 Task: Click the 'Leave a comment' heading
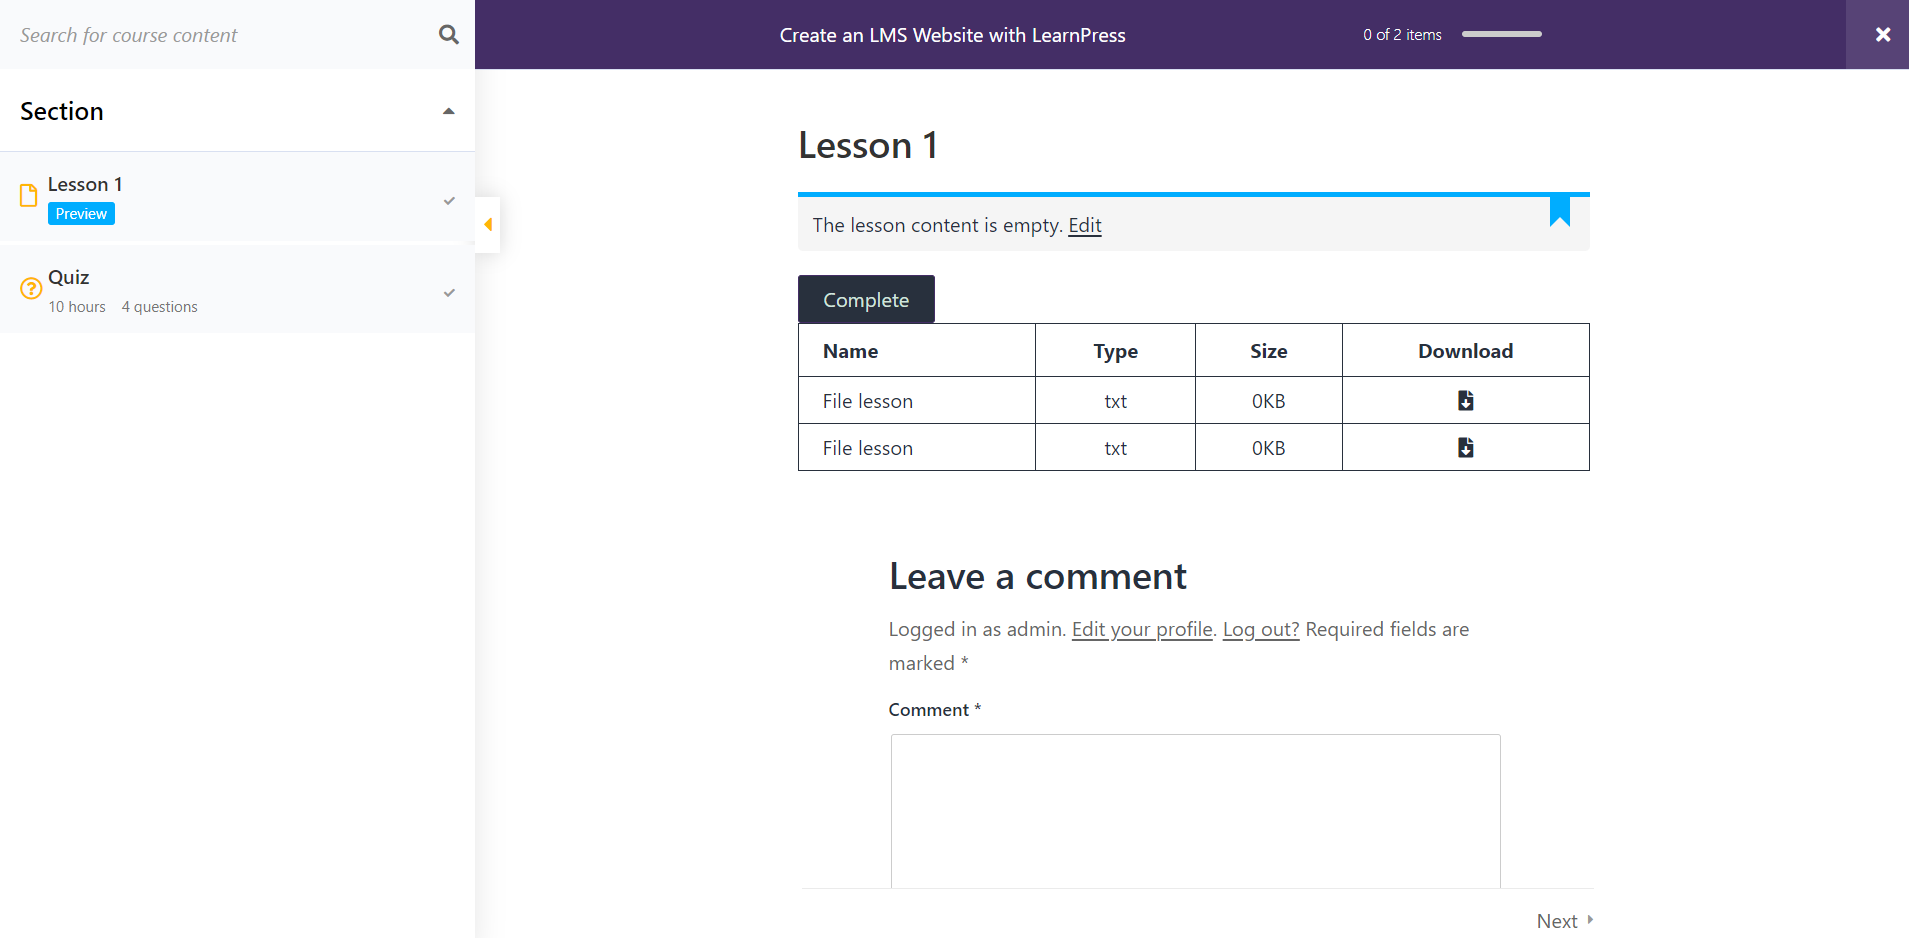(x=1038, y=576)
